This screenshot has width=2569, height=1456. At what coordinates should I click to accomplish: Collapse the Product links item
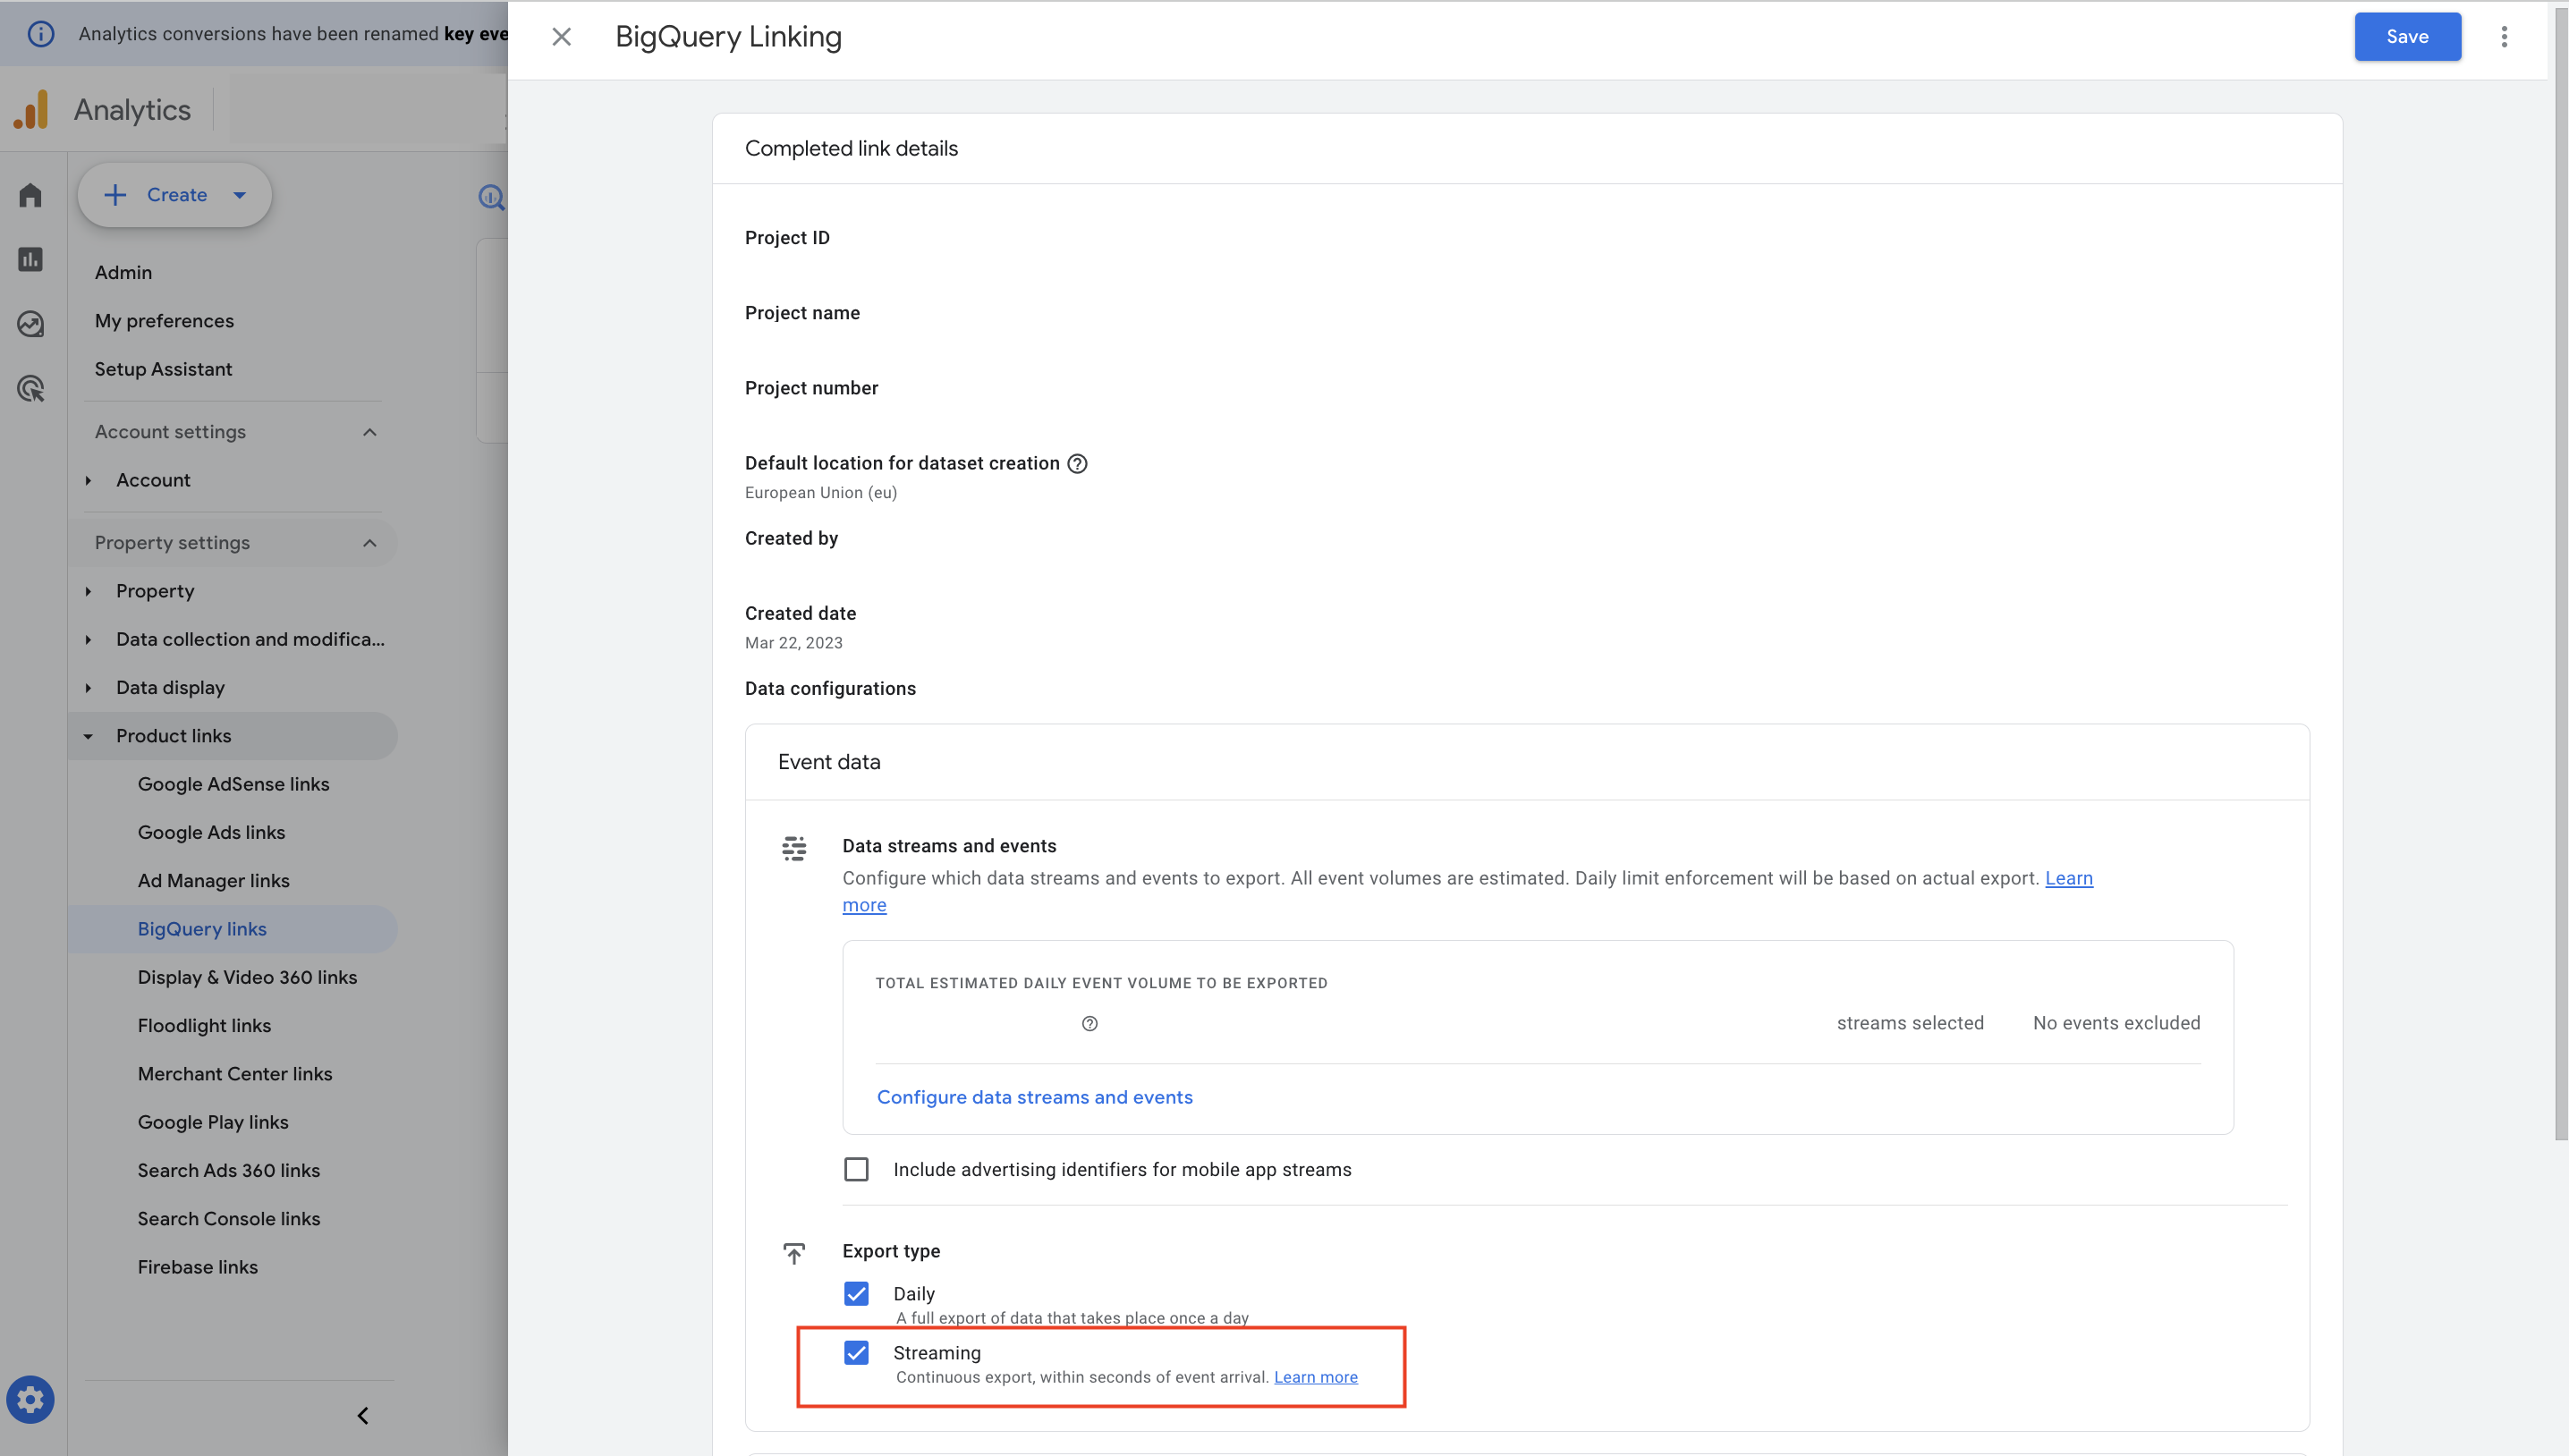point(88,736)
